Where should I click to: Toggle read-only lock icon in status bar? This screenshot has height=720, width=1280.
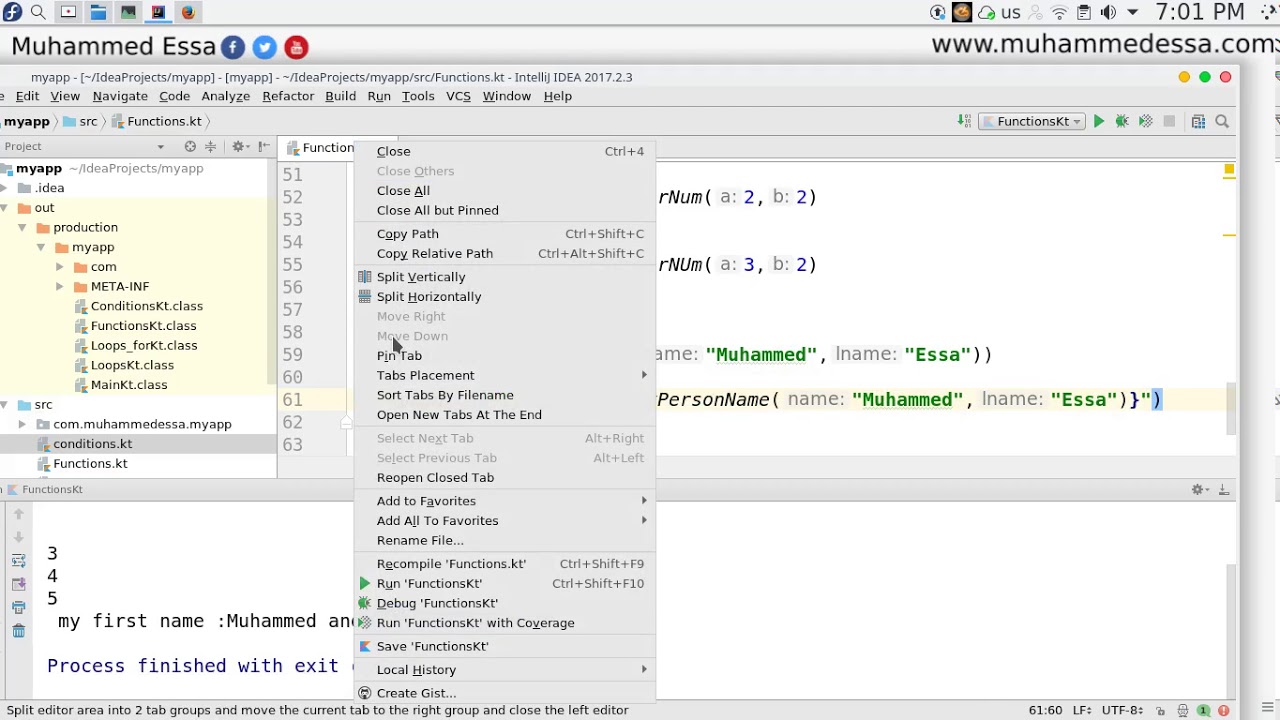1161,710
